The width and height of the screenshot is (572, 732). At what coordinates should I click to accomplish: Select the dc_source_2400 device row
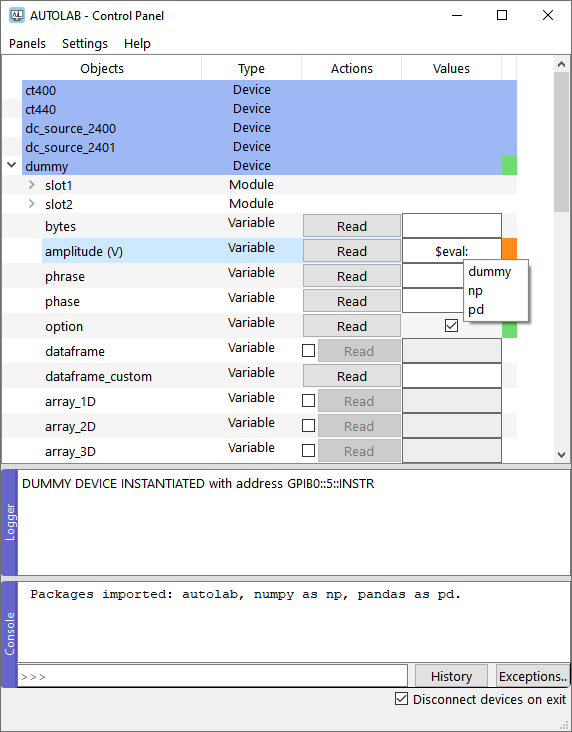[269, 128]
